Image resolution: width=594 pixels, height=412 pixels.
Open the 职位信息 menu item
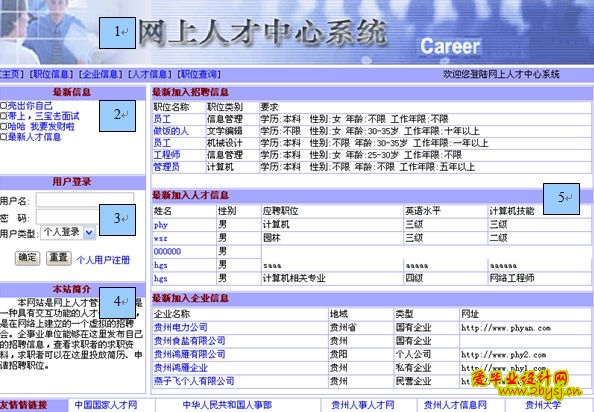coord(51,74)
